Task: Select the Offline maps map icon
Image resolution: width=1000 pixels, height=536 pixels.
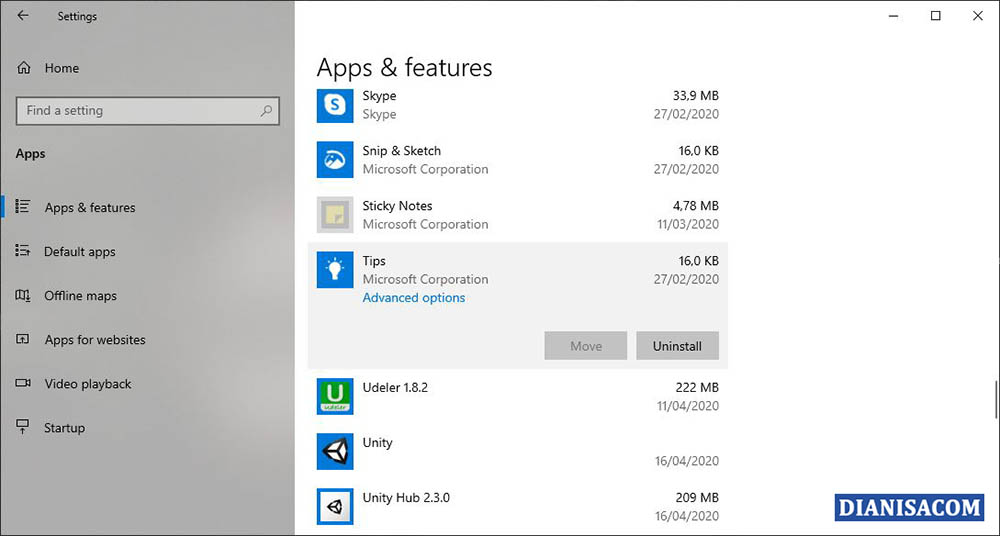Action: (x=22, y=295)
